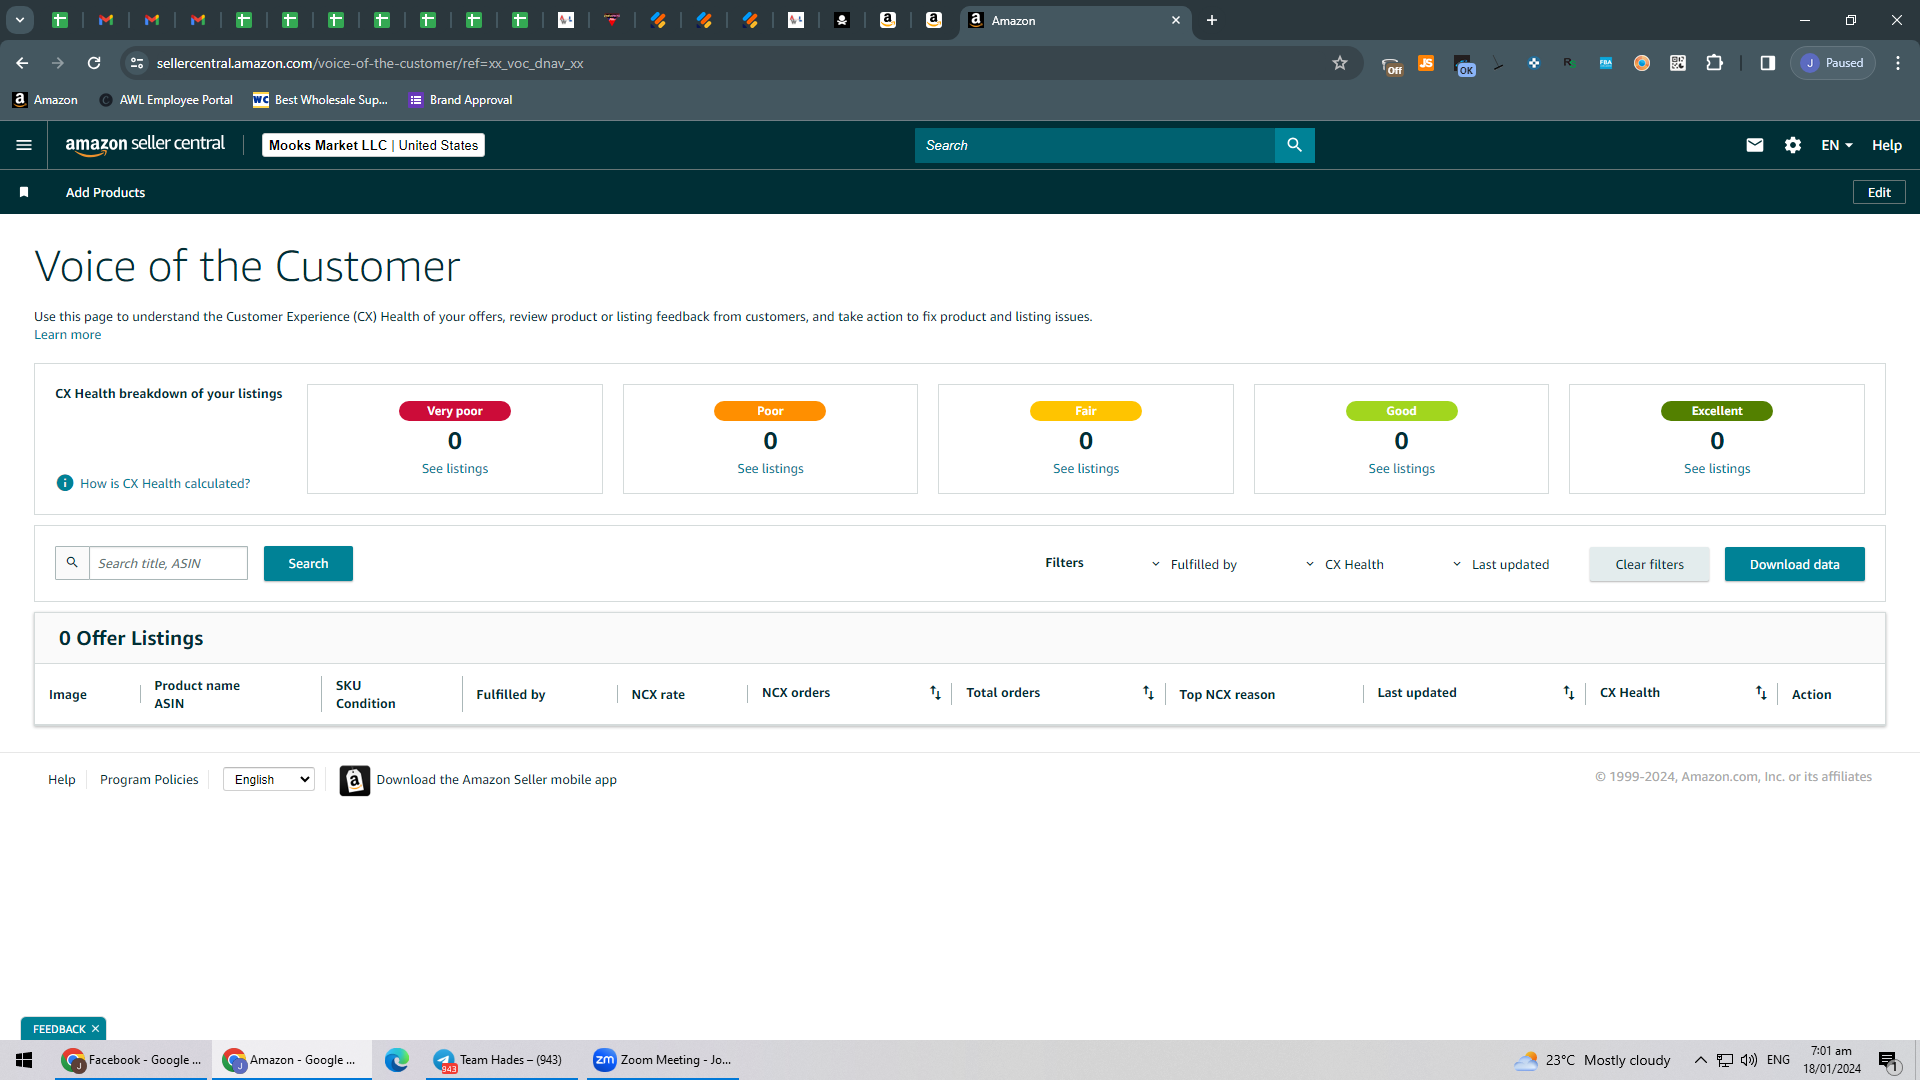This screenshot has width=1920, height=1080.
Task: Expand the Last updated filter dropdown
Action: (1500, 564)
